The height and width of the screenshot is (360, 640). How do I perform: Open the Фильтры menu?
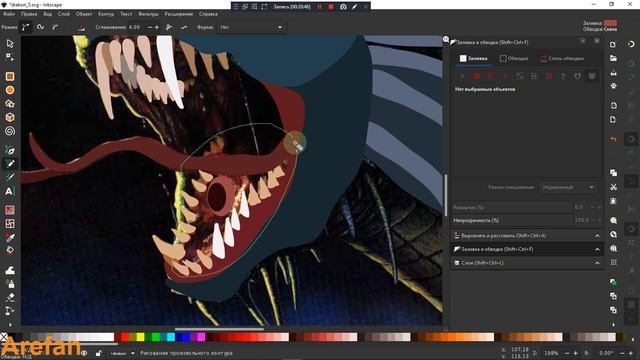148,14
